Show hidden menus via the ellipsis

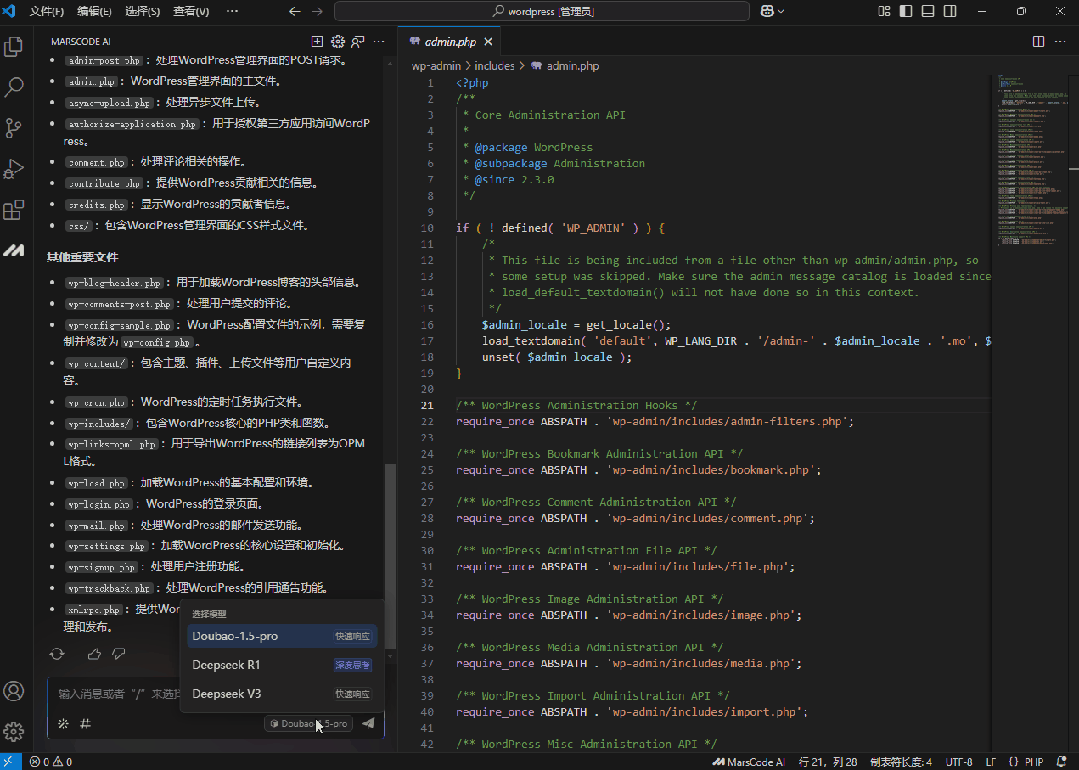(x=233, y=11)
